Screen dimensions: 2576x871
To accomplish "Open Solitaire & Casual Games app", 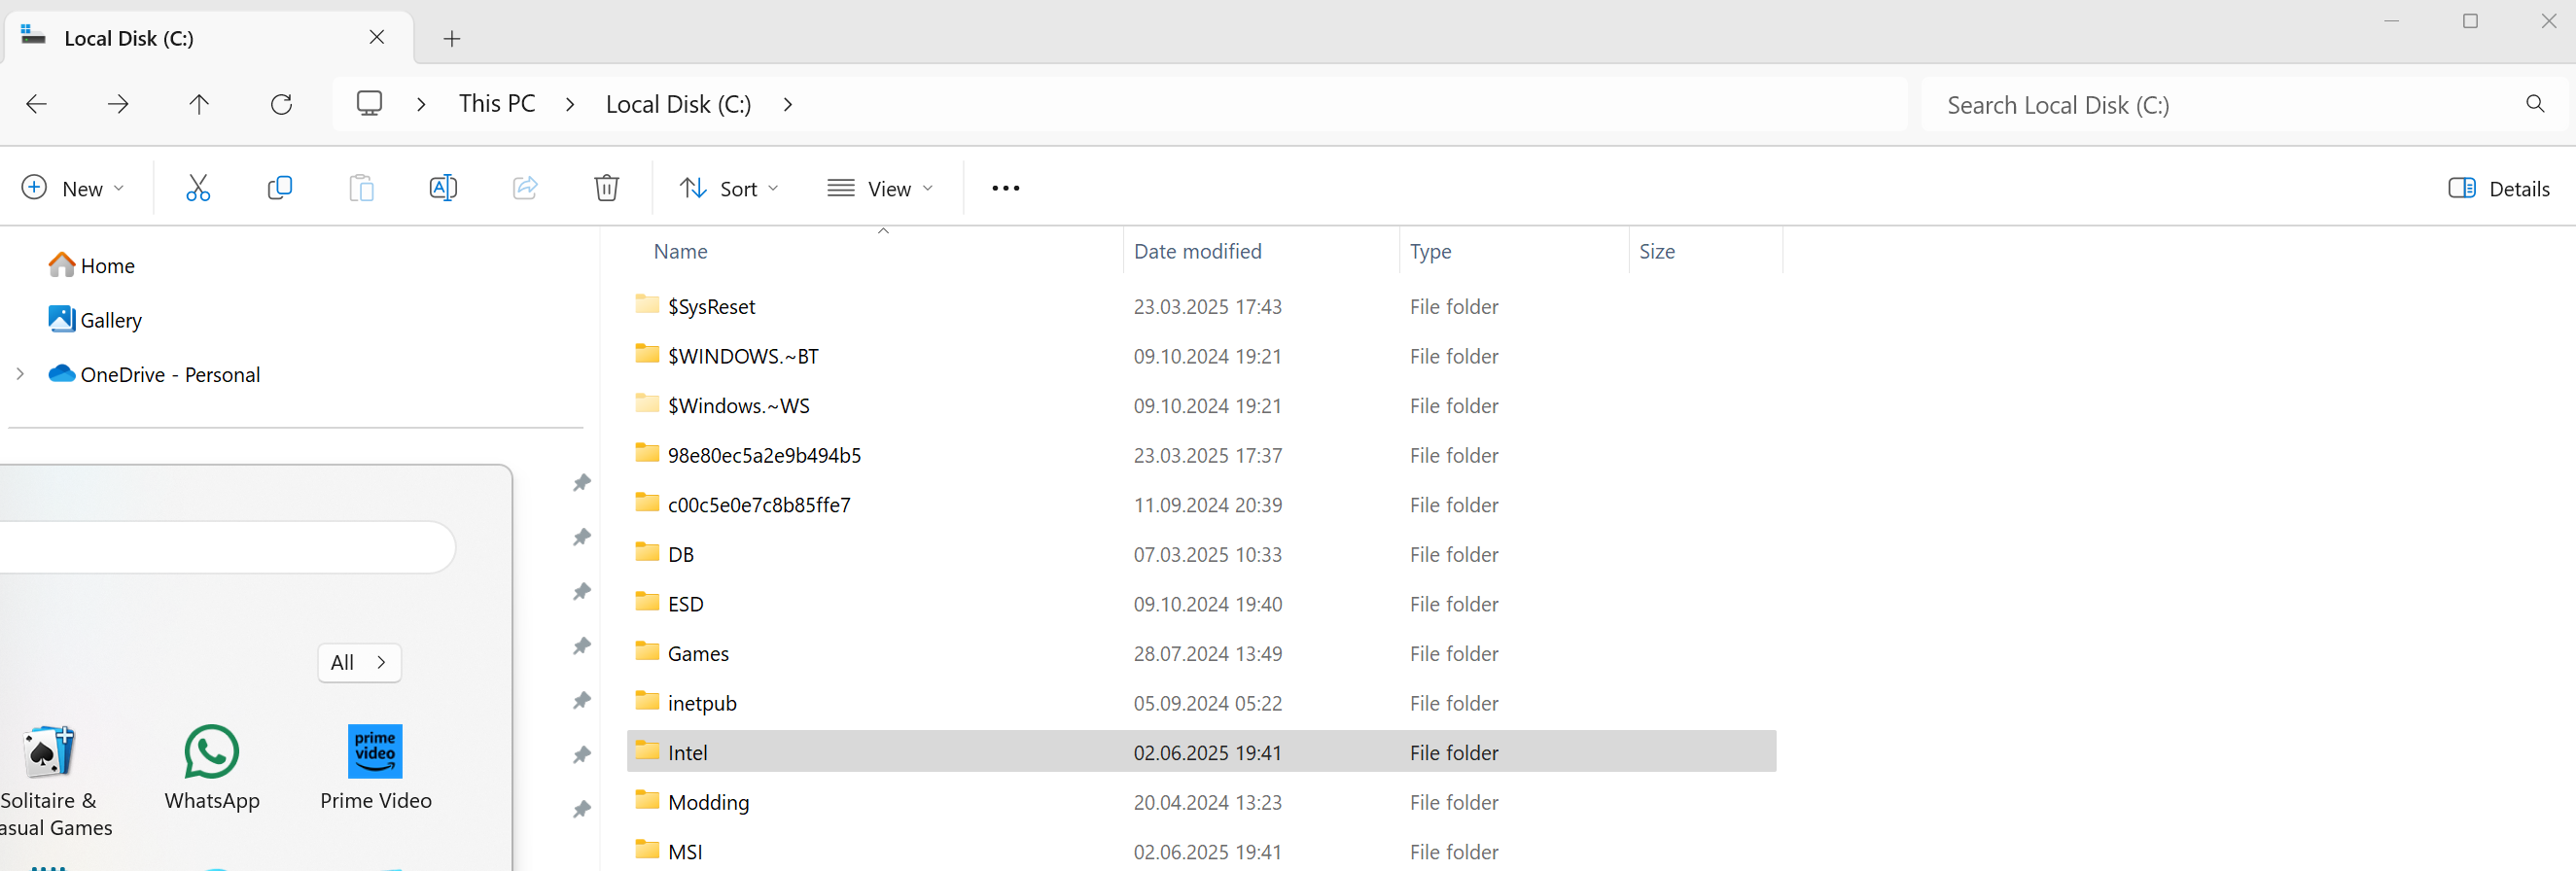I will point(50,781).
